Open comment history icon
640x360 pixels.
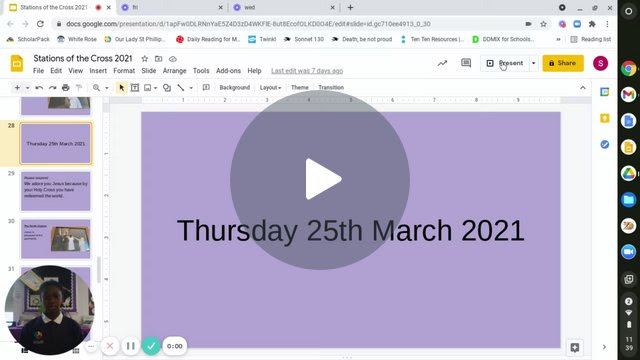point(466,63)
